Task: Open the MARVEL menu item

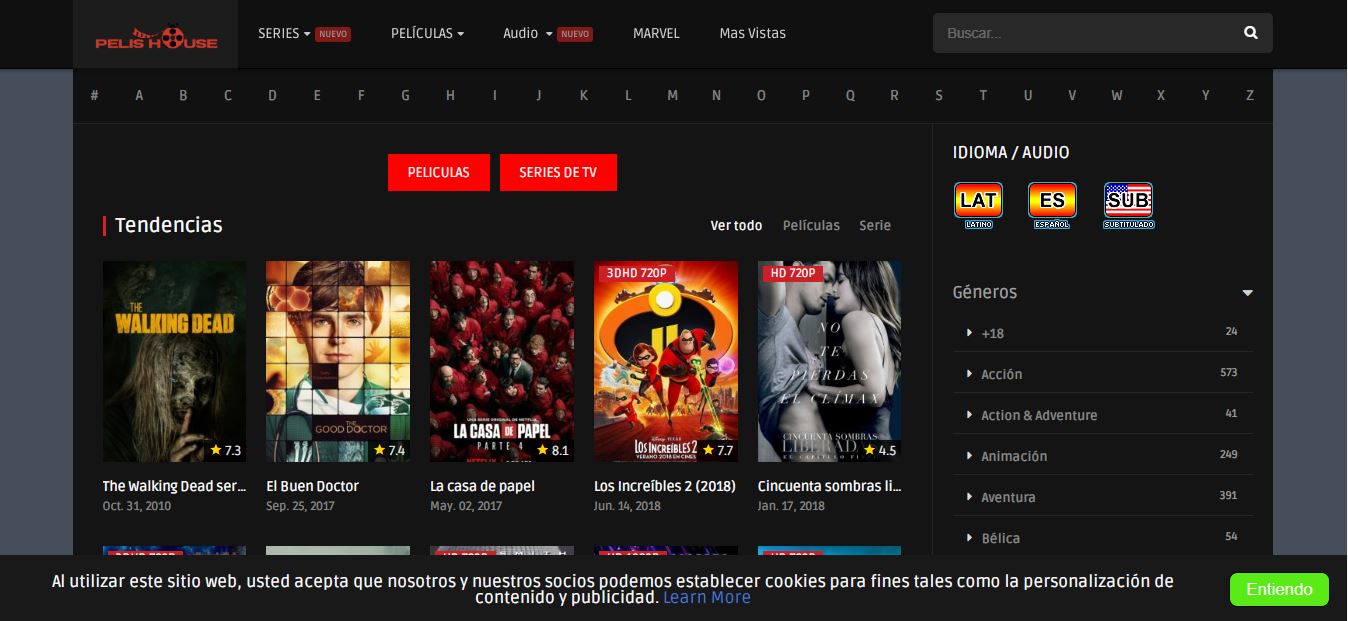Action: click(x=656, y=33)
